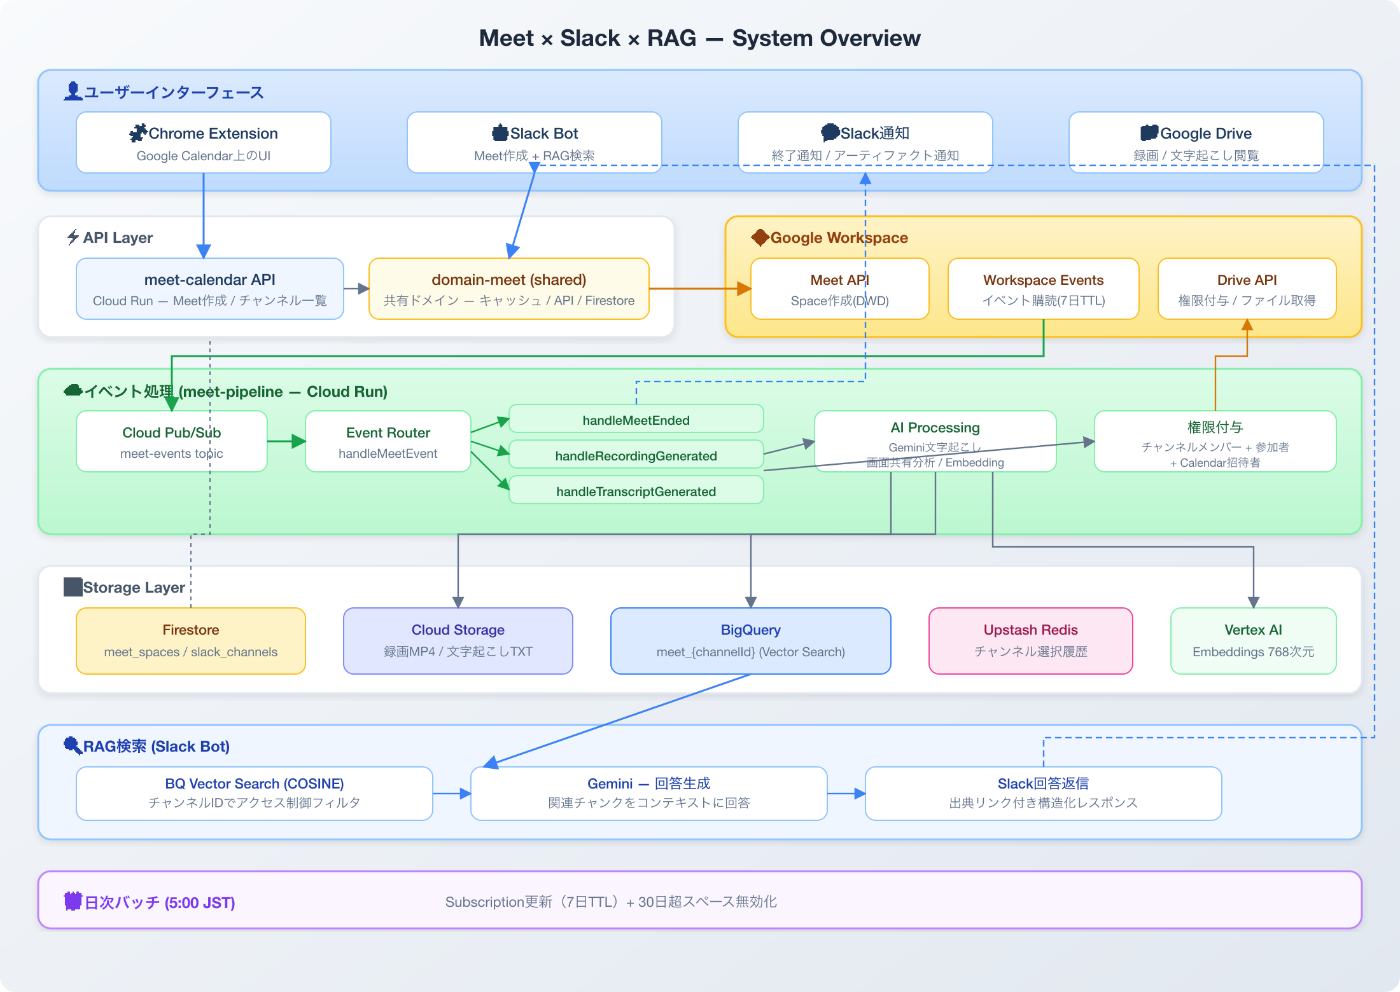
Task: Click the BQ Vector Search (COSINE) step
Action: (255, 793)
